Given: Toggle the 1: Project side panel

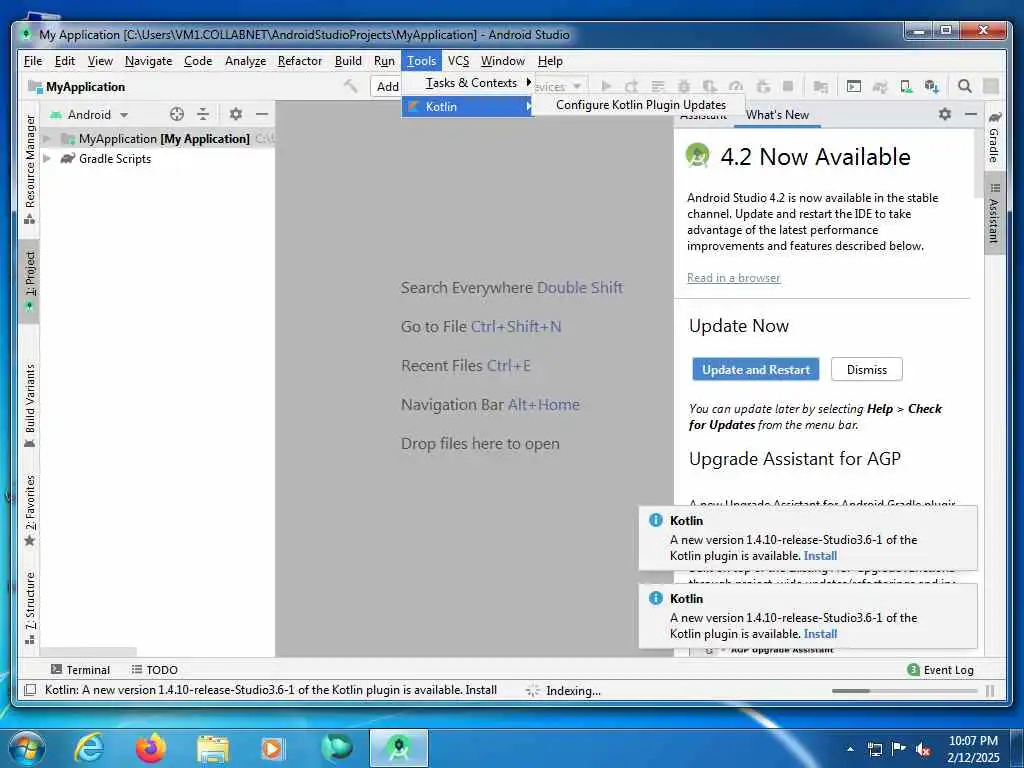Looking at the screenshot, I should (x=30, y=281).
